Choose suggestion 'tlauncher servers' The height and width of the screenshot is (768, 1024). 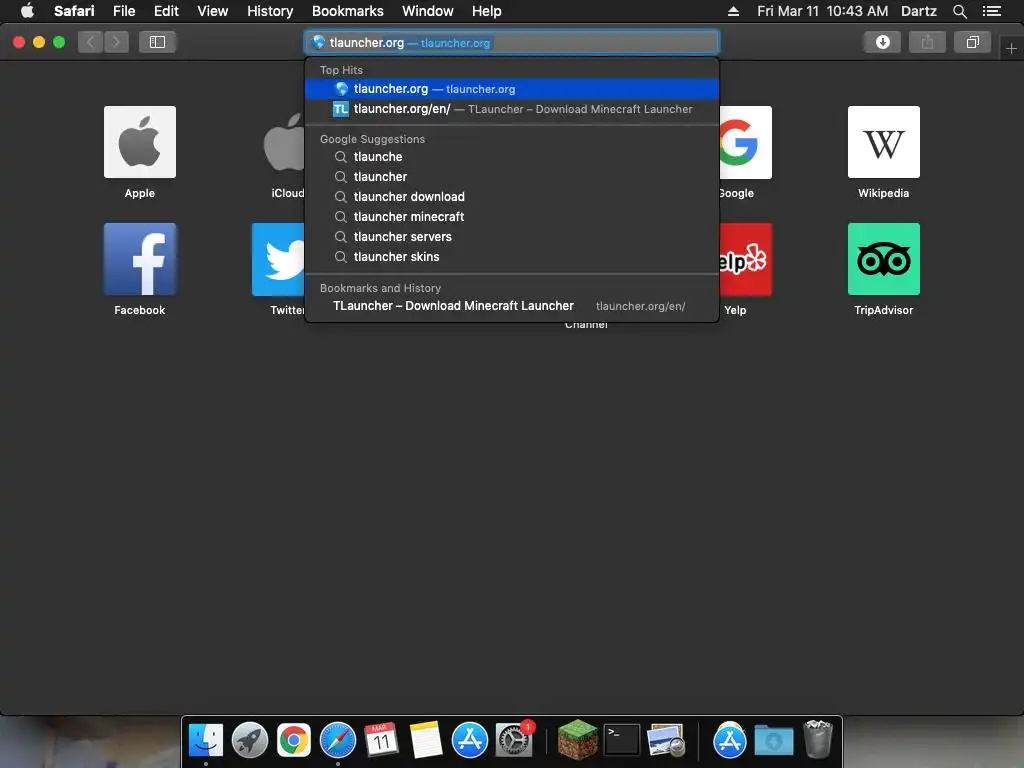(x=512, y=236)
